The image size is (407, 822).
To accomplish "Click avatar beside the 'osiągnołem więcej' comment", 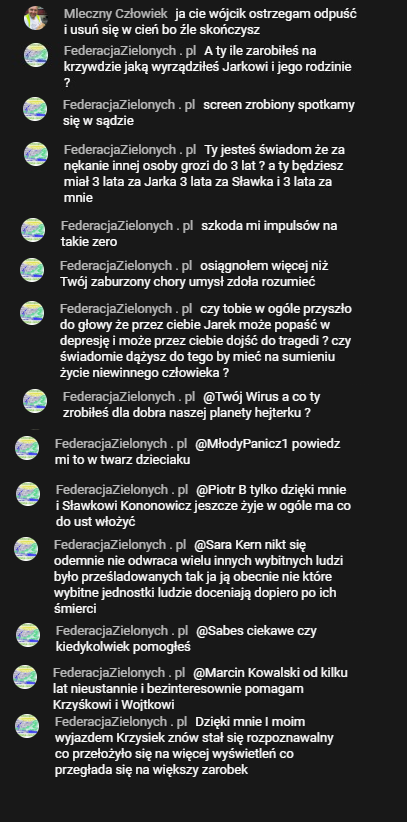I will [32, 270].
